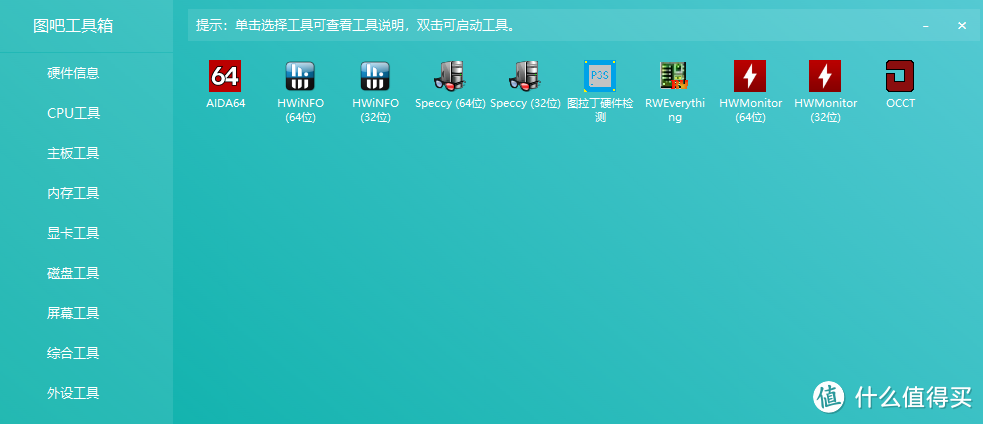The height and width of the screenshot is (424, 983).
Task: Select the HWiNFO (64位) icon
Action: click(x=300, y=76)
